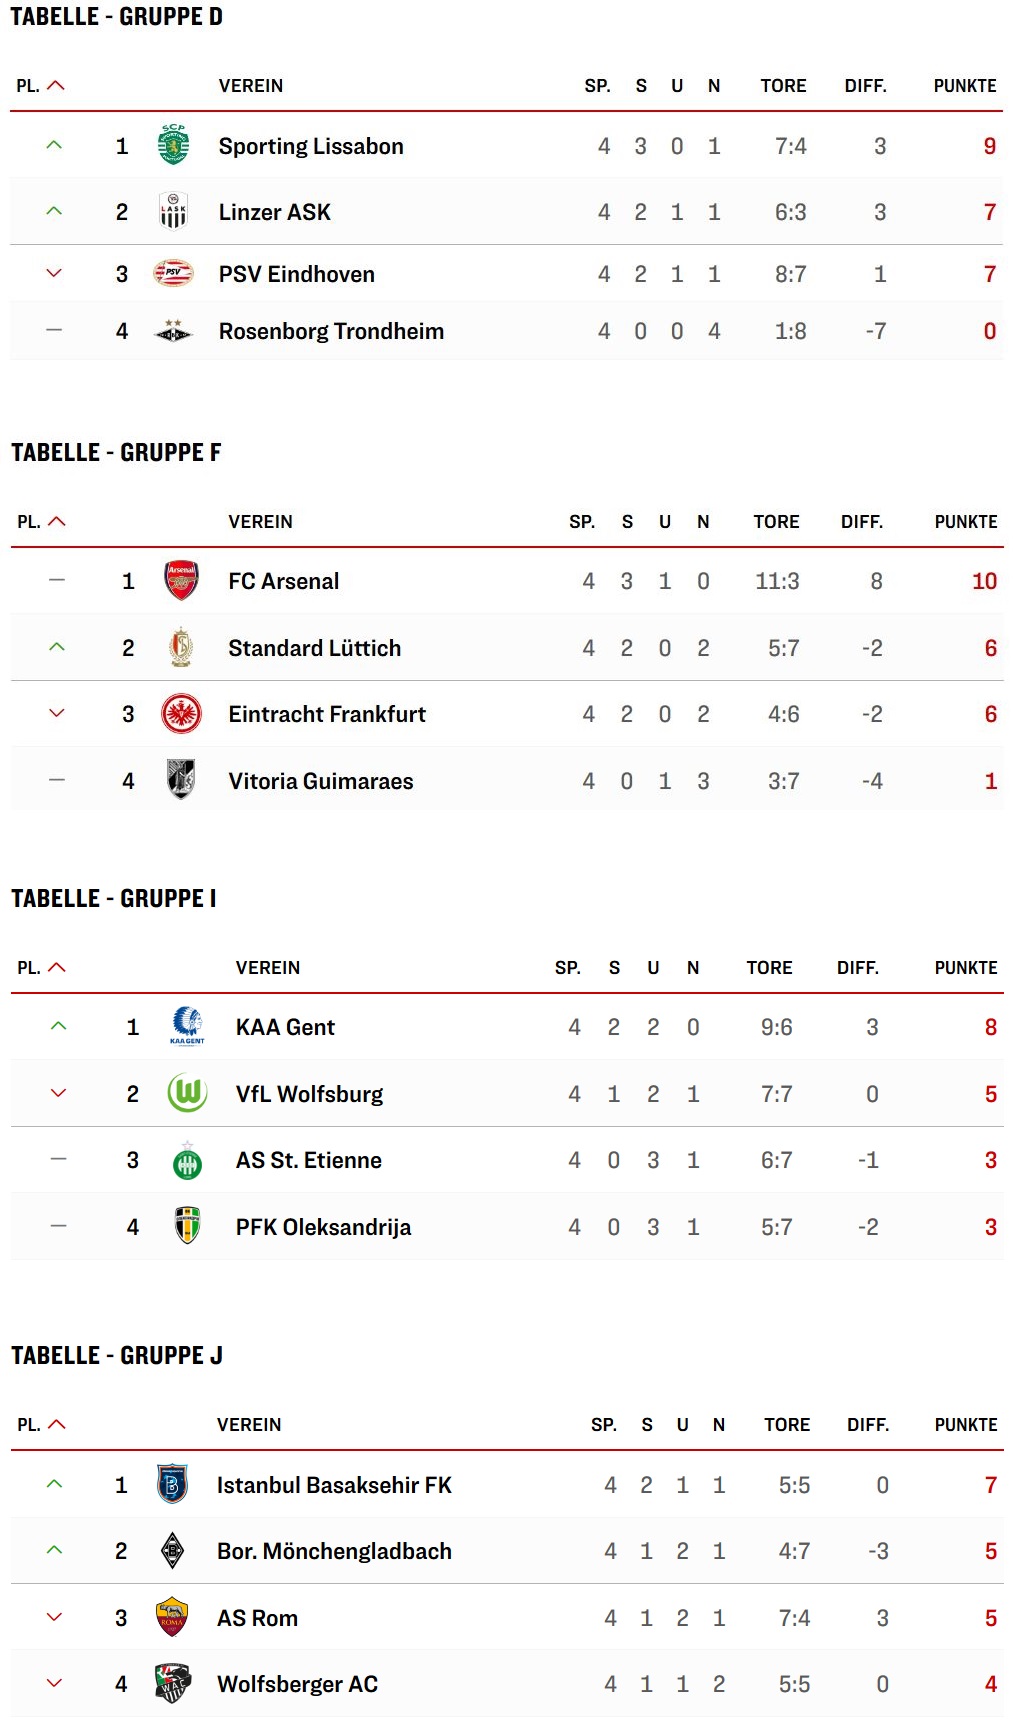
Task: Click the Eintracht Frankfurt eagle logo
Action: point(181,714)
